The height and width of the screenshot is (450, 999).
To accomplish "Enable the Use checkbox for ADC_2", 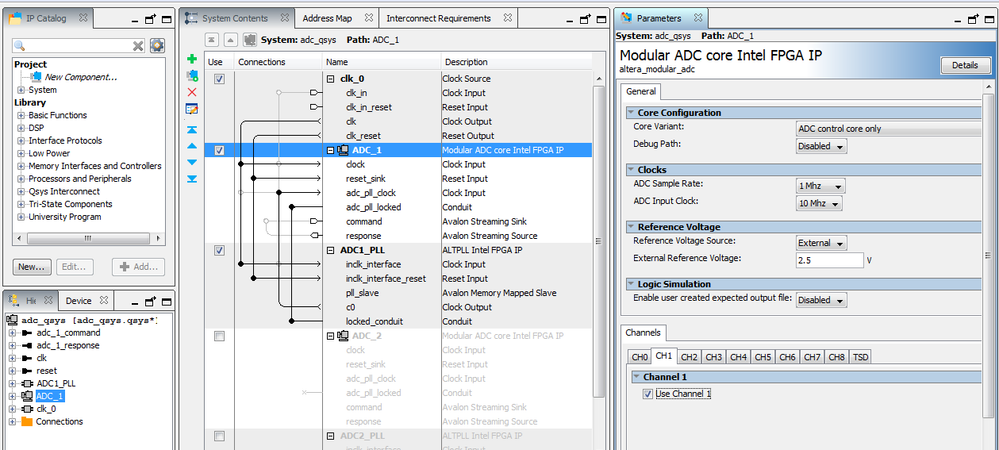I will (219, 336).
